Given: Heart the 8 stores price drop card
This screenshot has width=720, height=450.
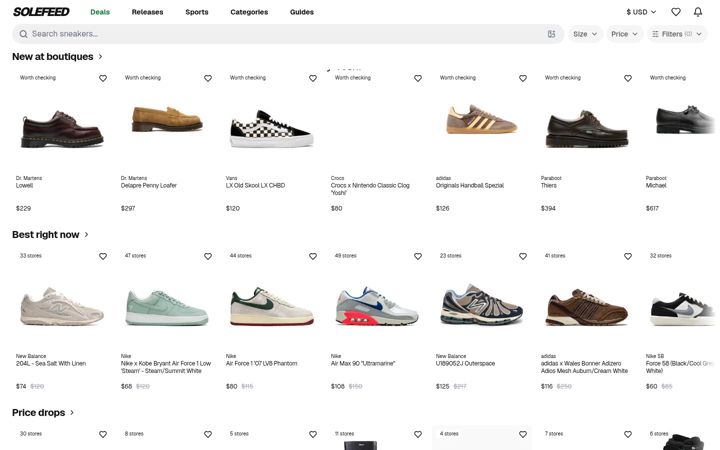Looking at the screenshot, I should point(208,434).
